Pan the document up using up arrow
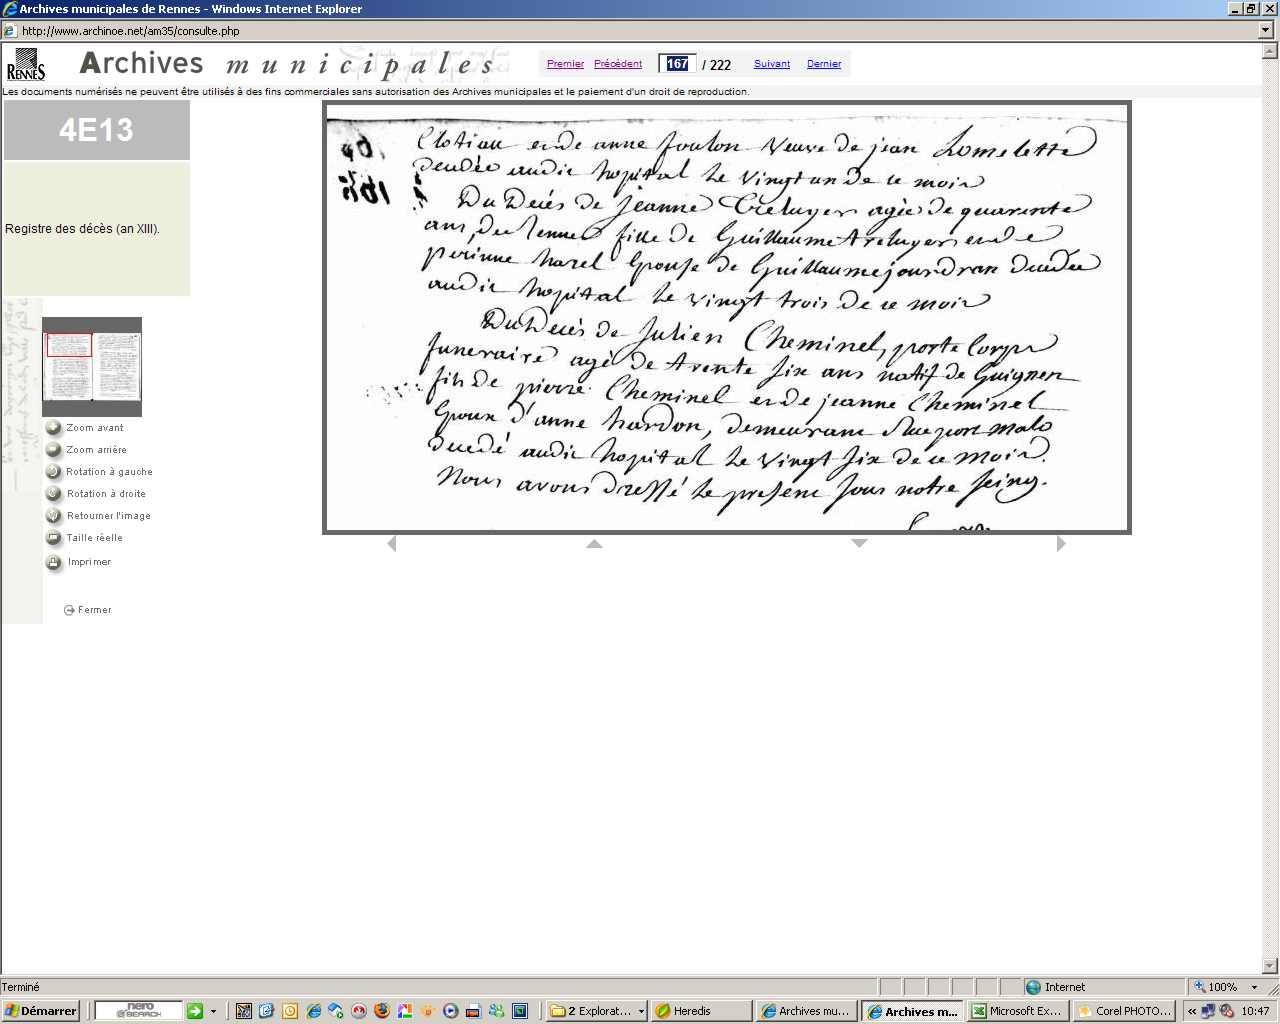The height and width of the screenshot is (1024, 1280). point(594,544)
